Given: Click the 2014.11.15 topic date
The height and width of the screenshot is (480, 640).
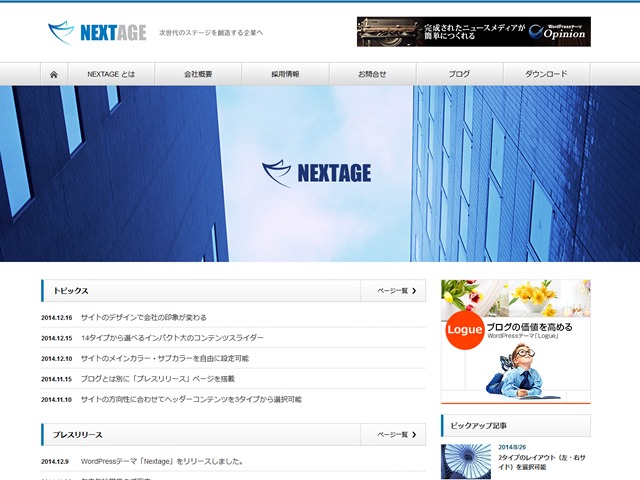Looking at the screenshot, I should [57, 379].
